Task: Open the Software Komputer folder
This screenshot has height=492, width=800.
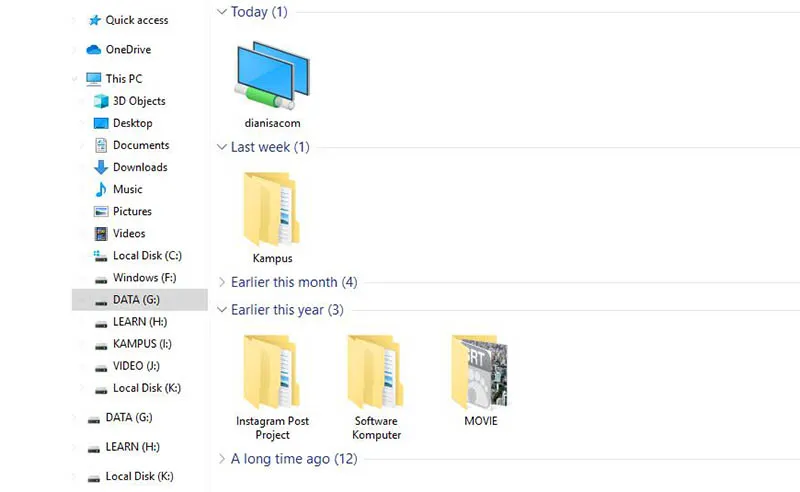Action: 376,371
